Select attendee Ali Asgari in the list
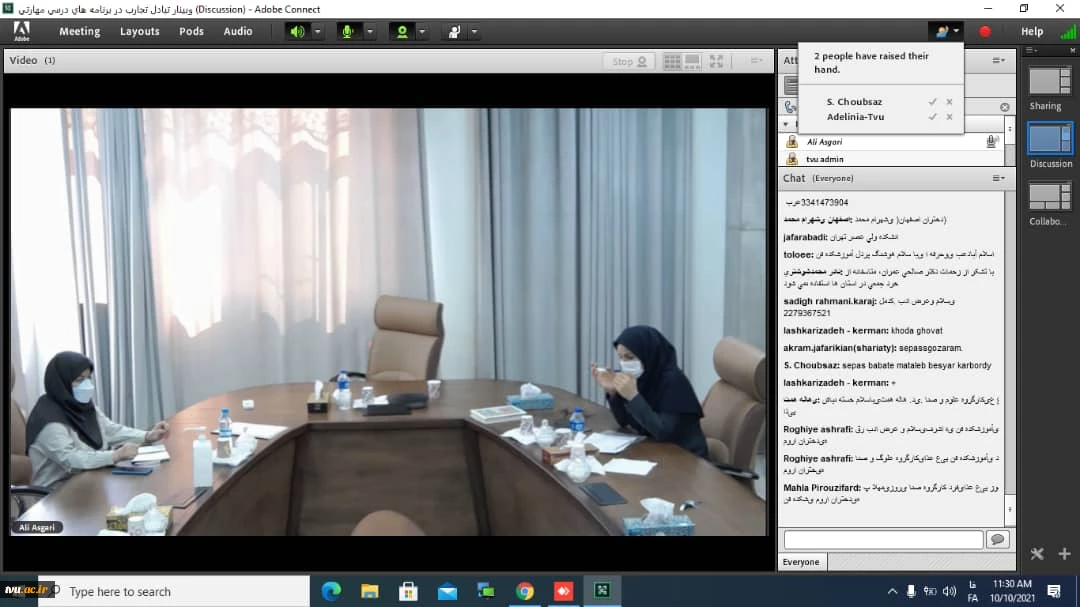Screen dimensions: 1080x607 pos(892,141)
